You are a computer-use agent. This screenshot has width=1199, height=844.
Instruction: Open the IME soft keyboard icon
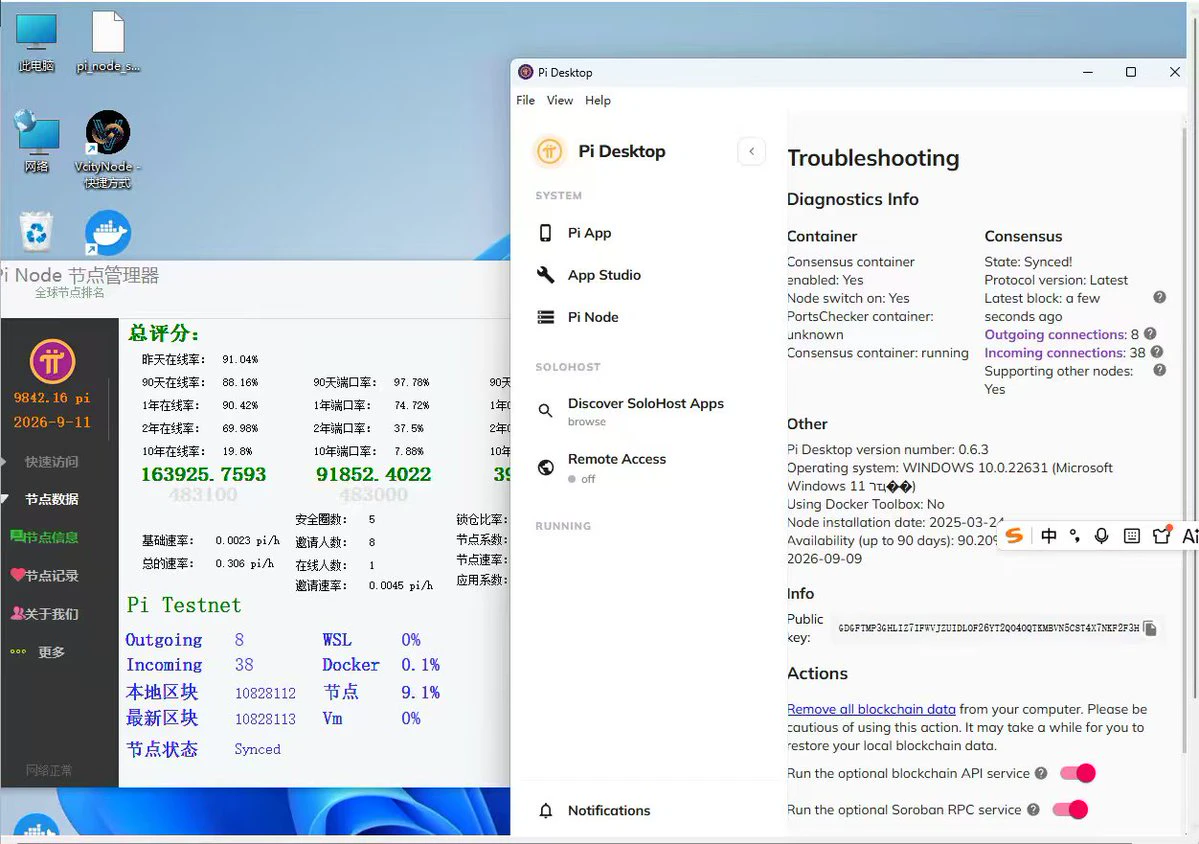[1132, 536]
